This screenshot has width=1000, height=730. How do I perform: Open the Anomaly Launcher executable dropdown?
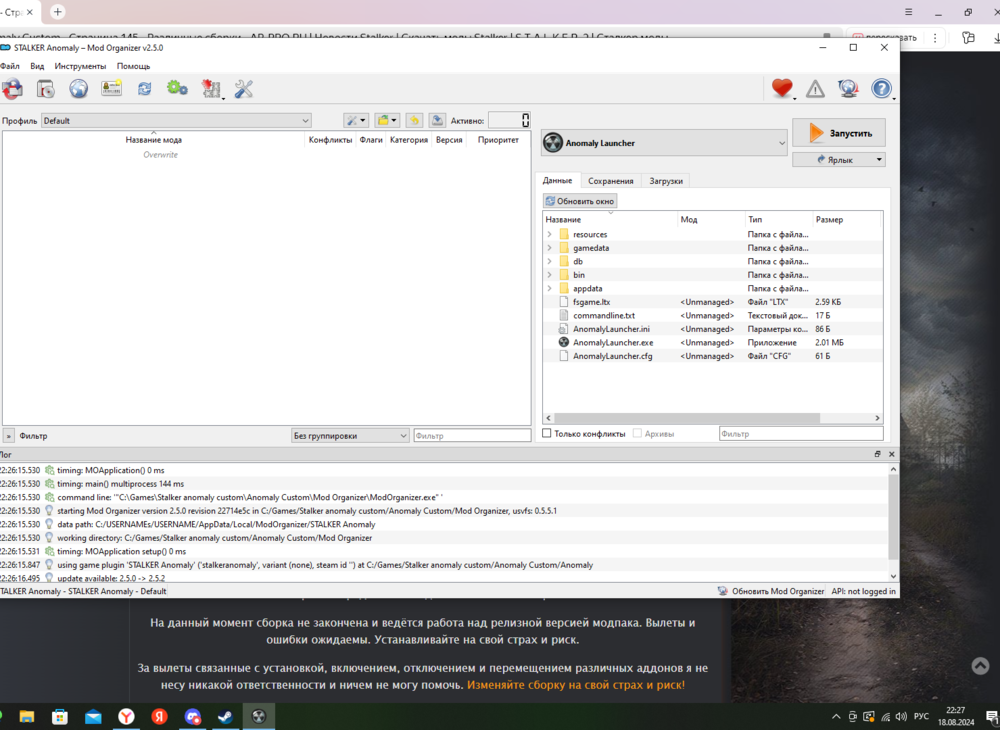coord(664,143)
